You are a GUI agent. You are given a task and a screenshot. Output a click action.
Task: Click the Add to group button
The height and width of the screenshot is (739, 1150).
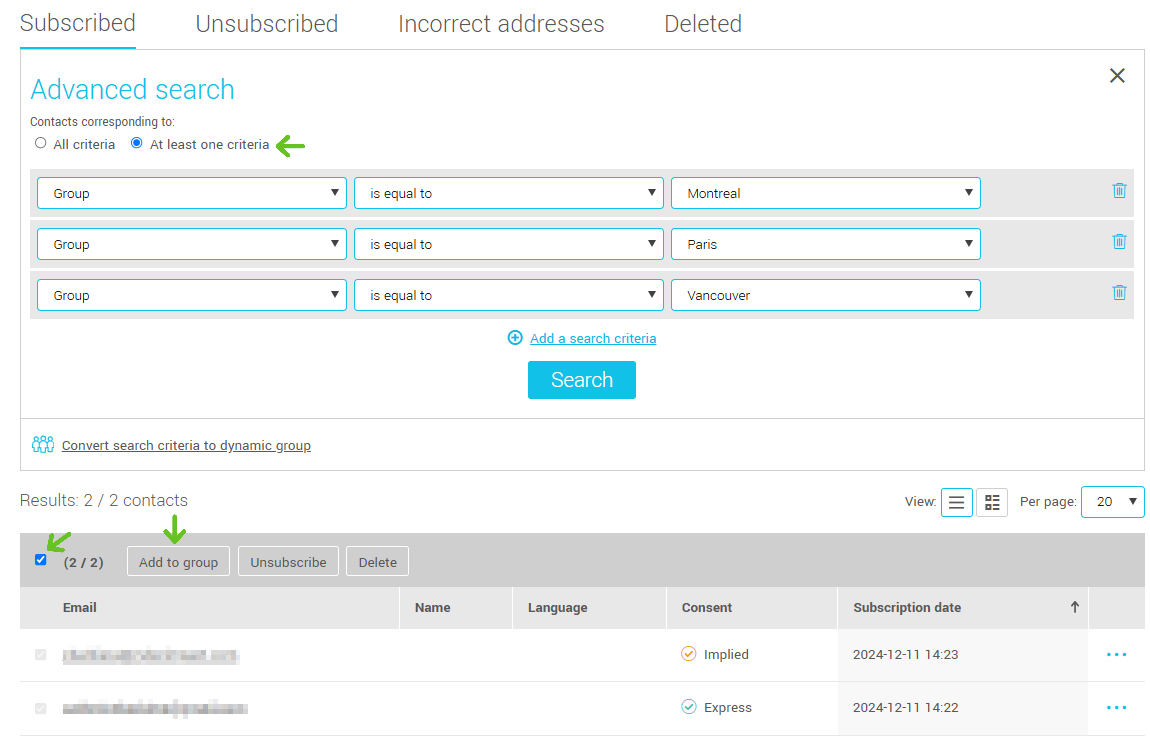tap(178, 561)
